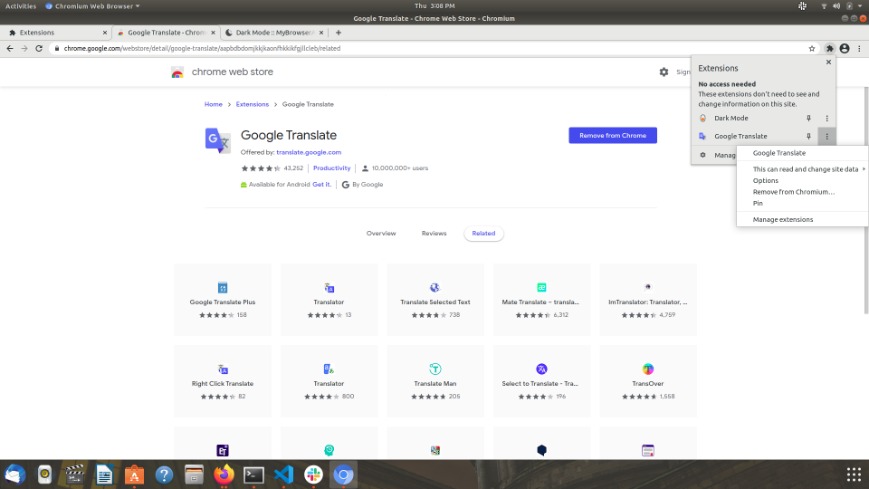The image size is (869, 489).
Task: Close the Extensions popup panel
Action: [x=829, y=62]
